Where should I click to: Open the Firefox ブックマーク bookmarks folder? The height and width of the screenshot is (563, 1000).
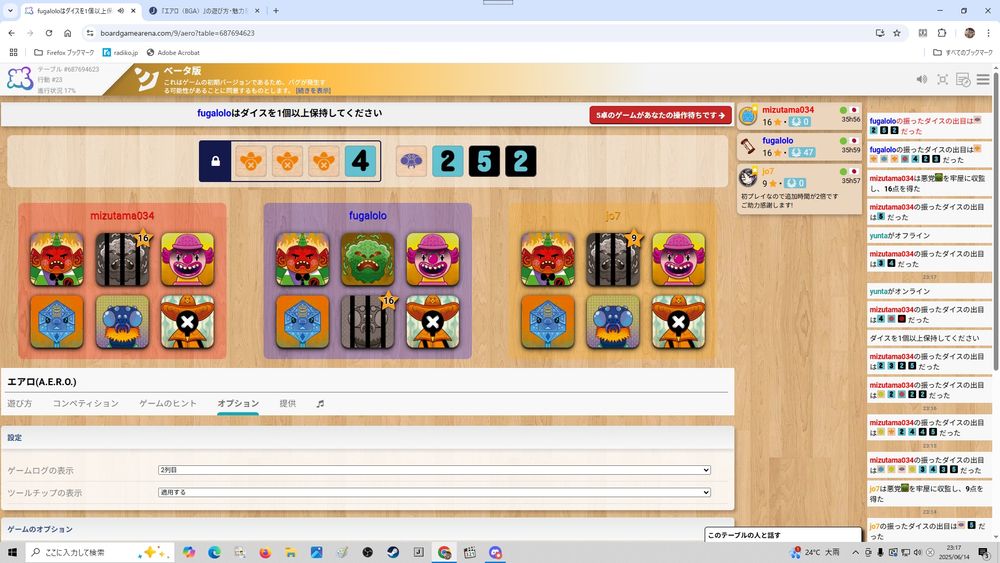click(64, 52)
